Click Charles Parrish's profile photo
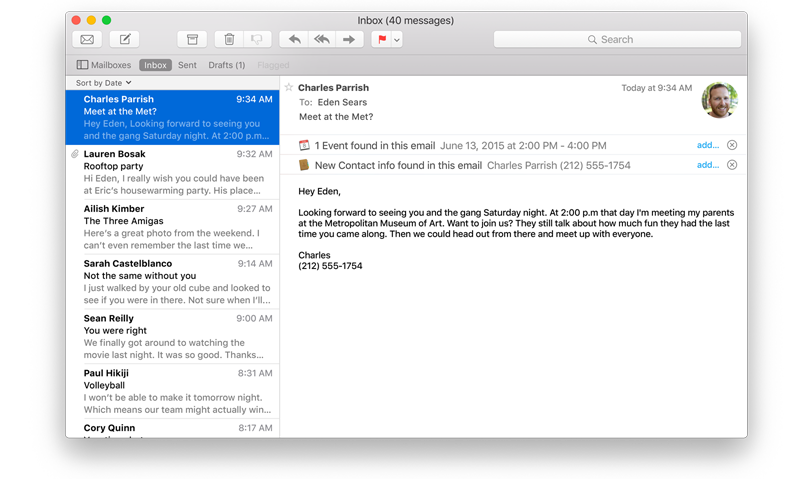 click(x=719, y=100)
